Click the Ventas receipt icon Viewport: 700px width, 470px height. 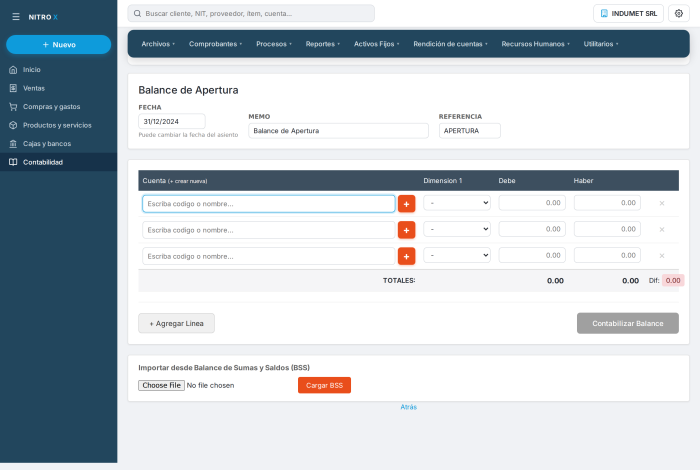pyautogui.click(x=13, y=88)
